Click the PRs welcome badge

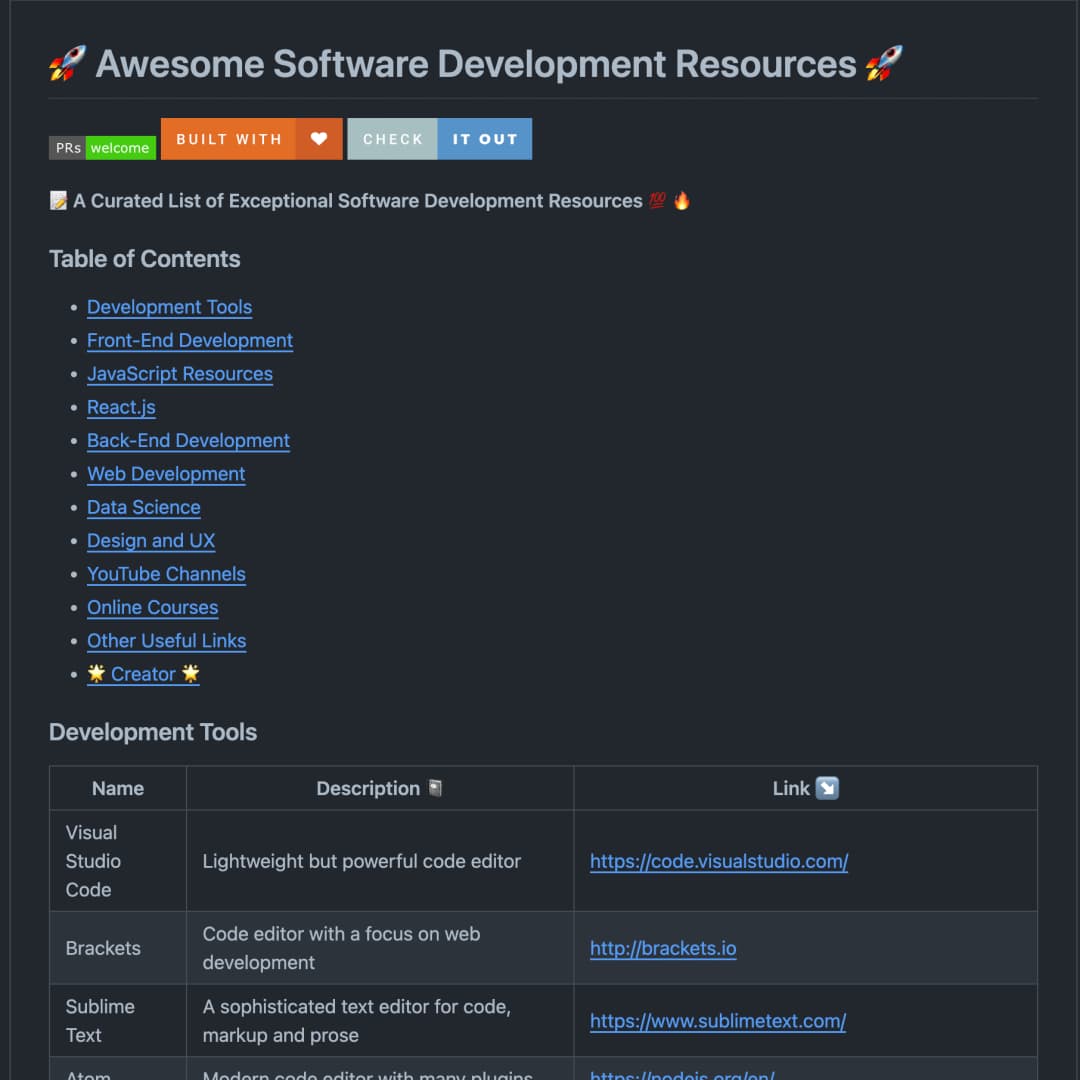pos(102,147)
